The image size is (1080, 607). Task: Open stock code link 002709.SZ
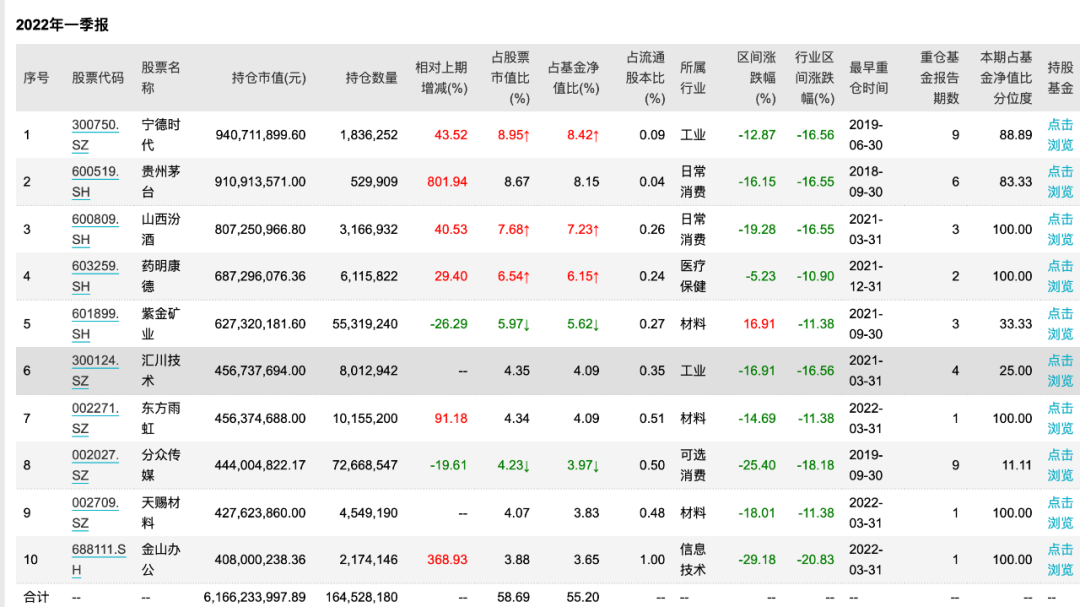pyautogui.click(x=95, y=513)
